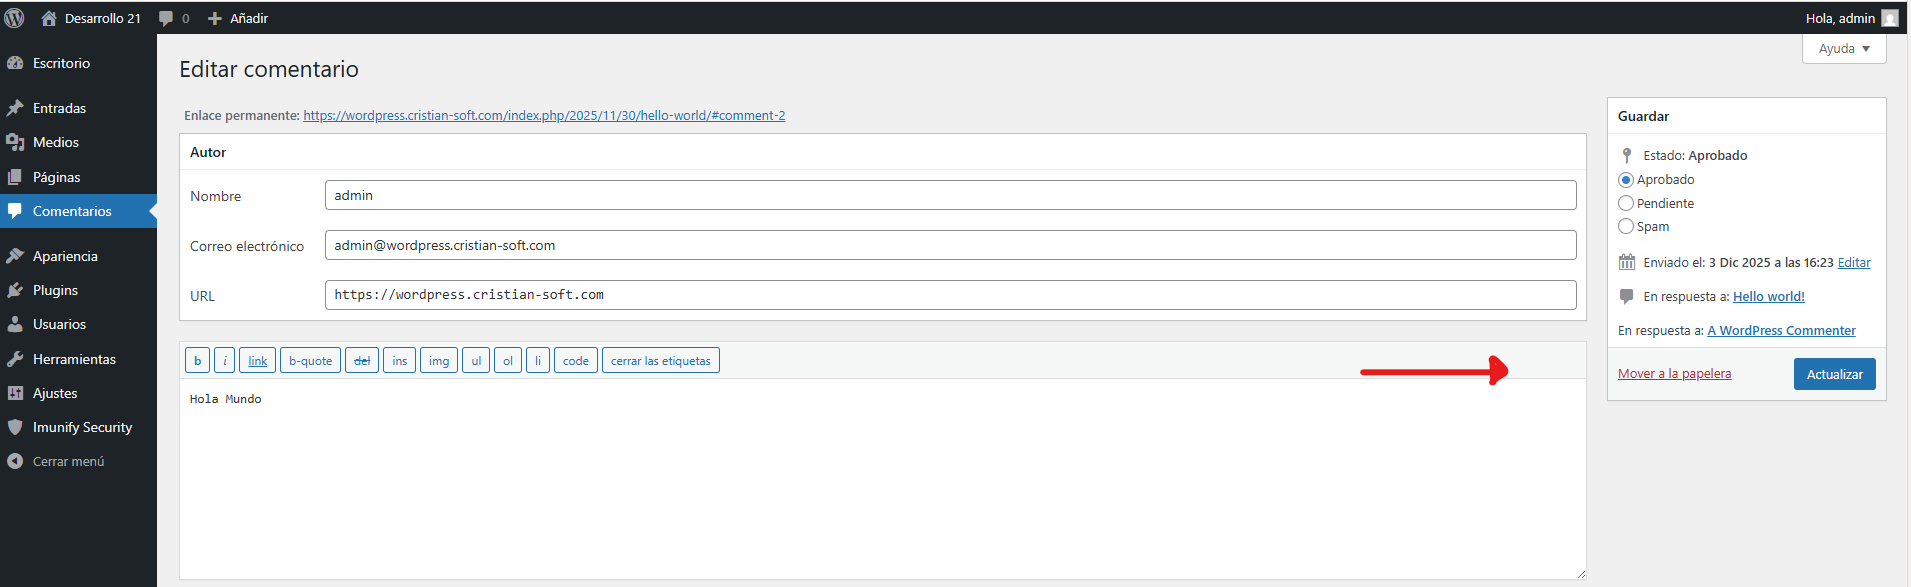This screenshot has width=1911, height=587.
Task: Mark comment as Spam radio option
Action: [1626, 226]
